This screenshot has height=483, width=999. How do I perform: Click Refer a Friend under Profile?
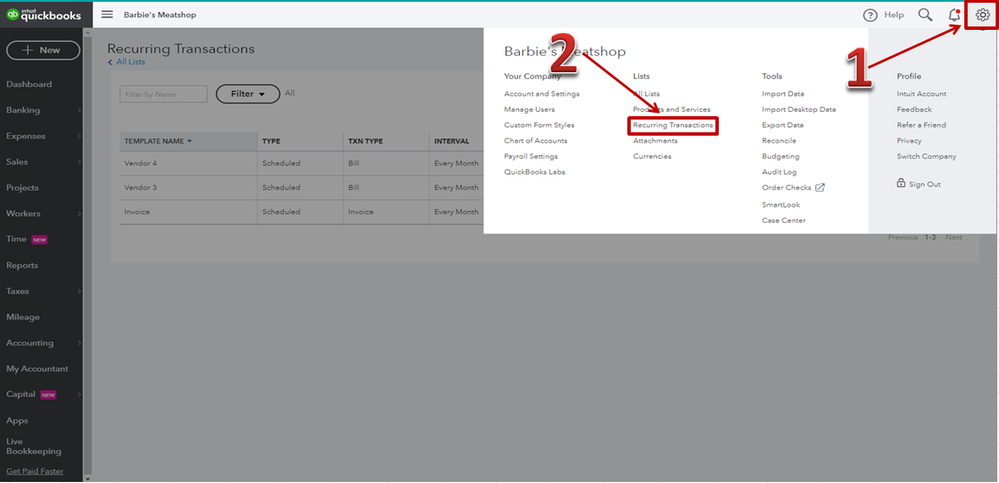click(921, 125)
